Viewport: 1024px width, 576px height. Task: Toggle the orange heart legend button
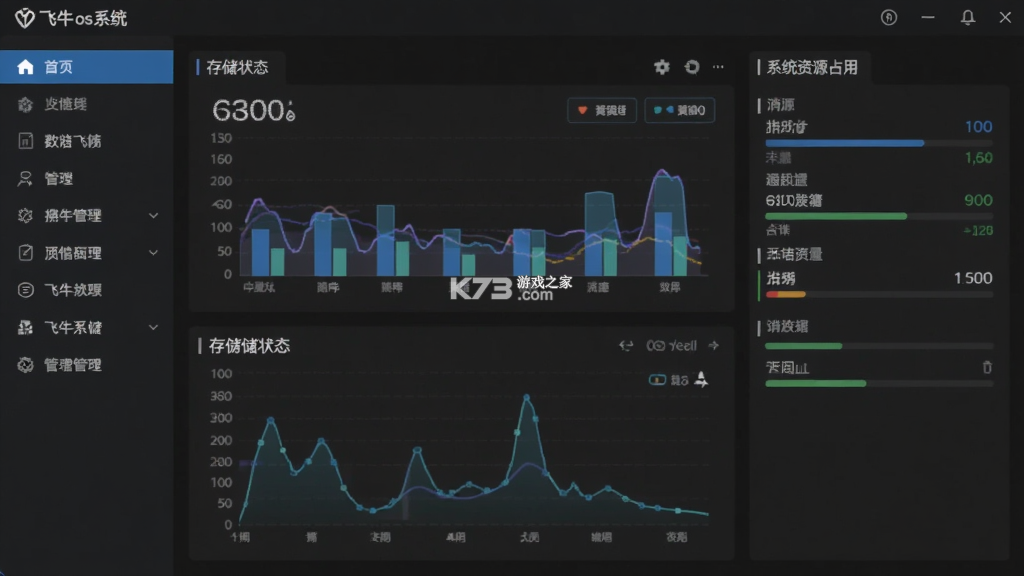click(x=601, y=110)
